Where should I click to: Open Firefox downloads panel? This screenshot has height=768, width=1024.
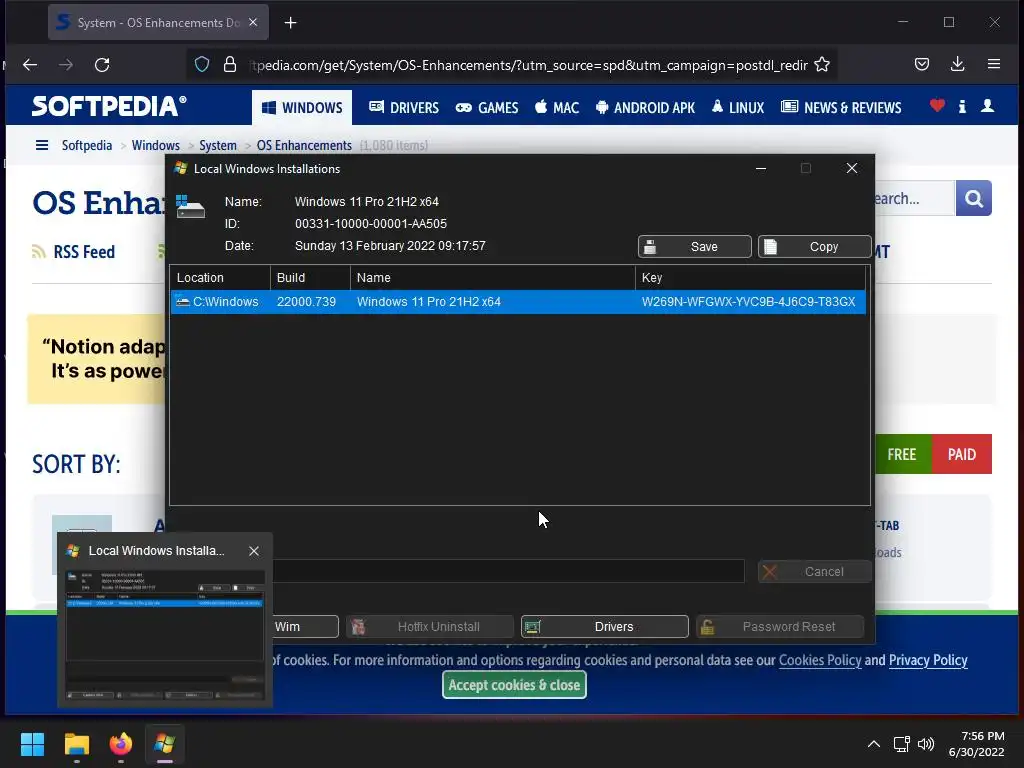click(x=957, y=65)
